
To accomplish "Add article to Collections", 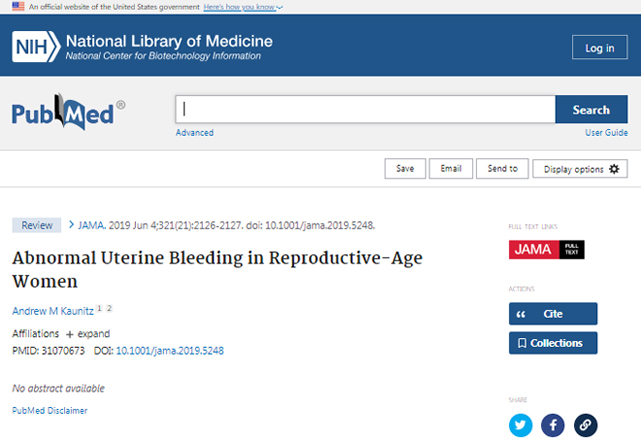I will (553, 343).
